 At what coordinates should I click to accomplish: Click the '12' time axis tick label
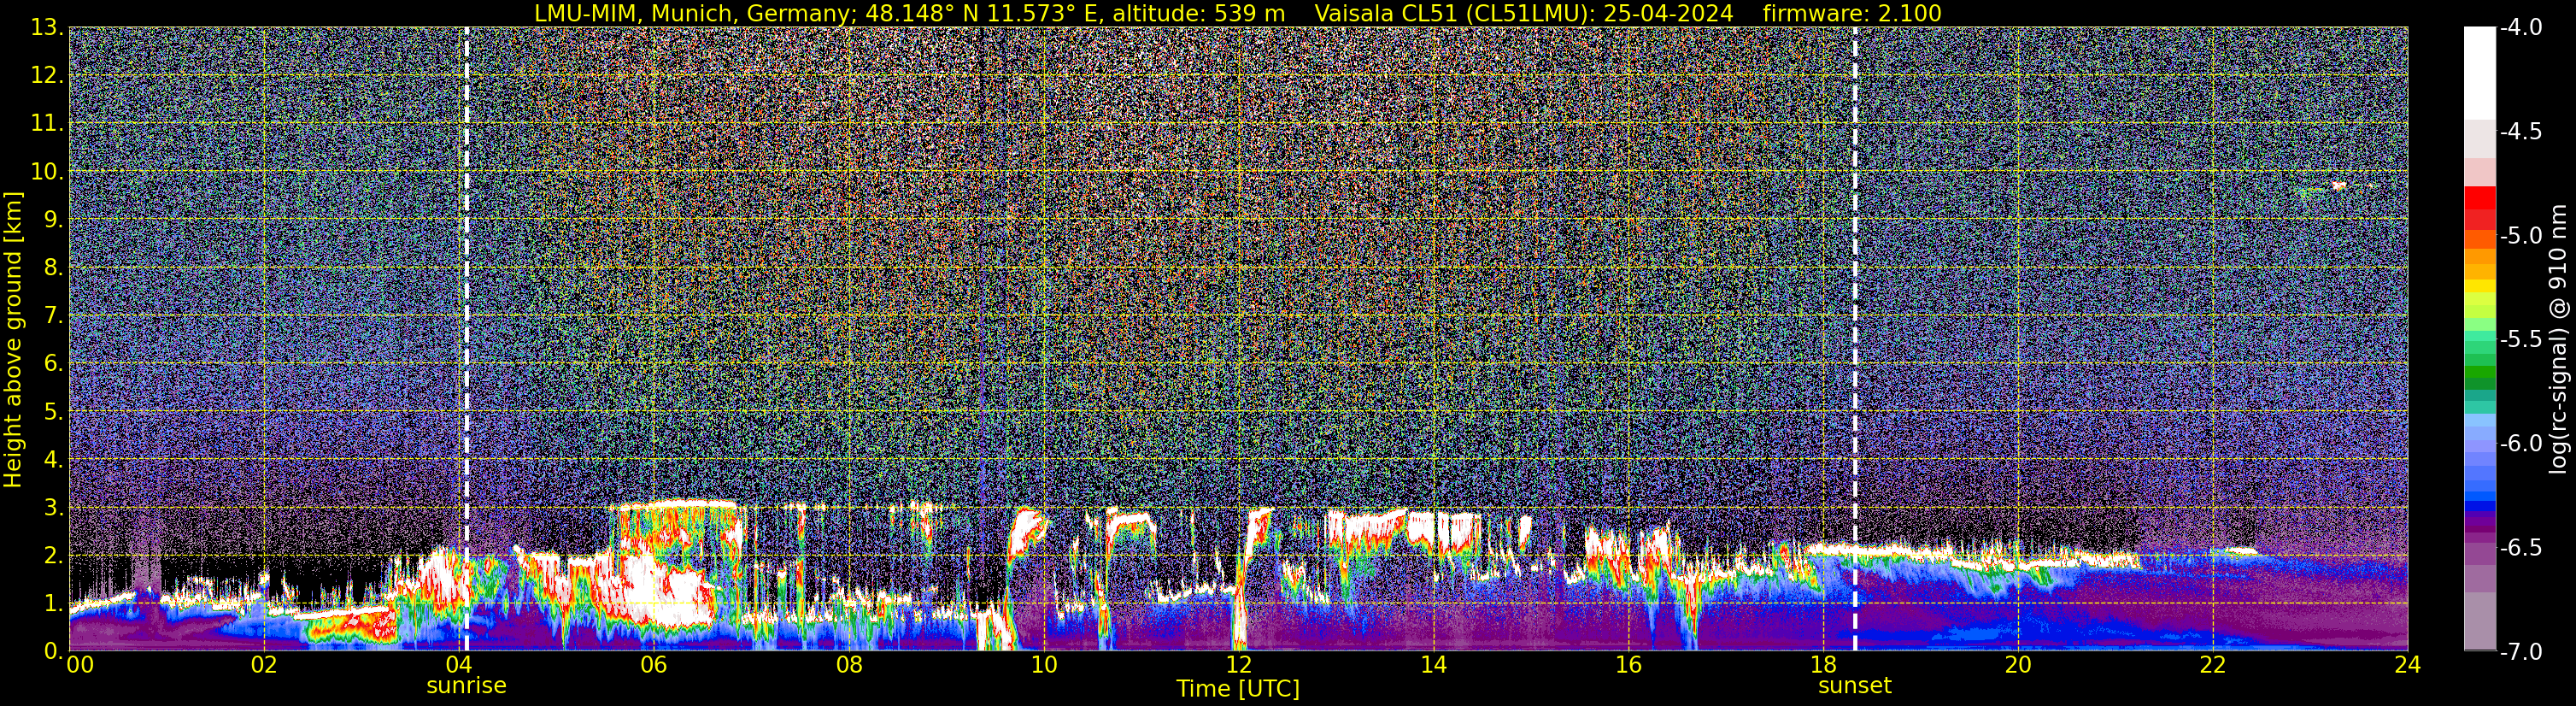point(1239,666)
